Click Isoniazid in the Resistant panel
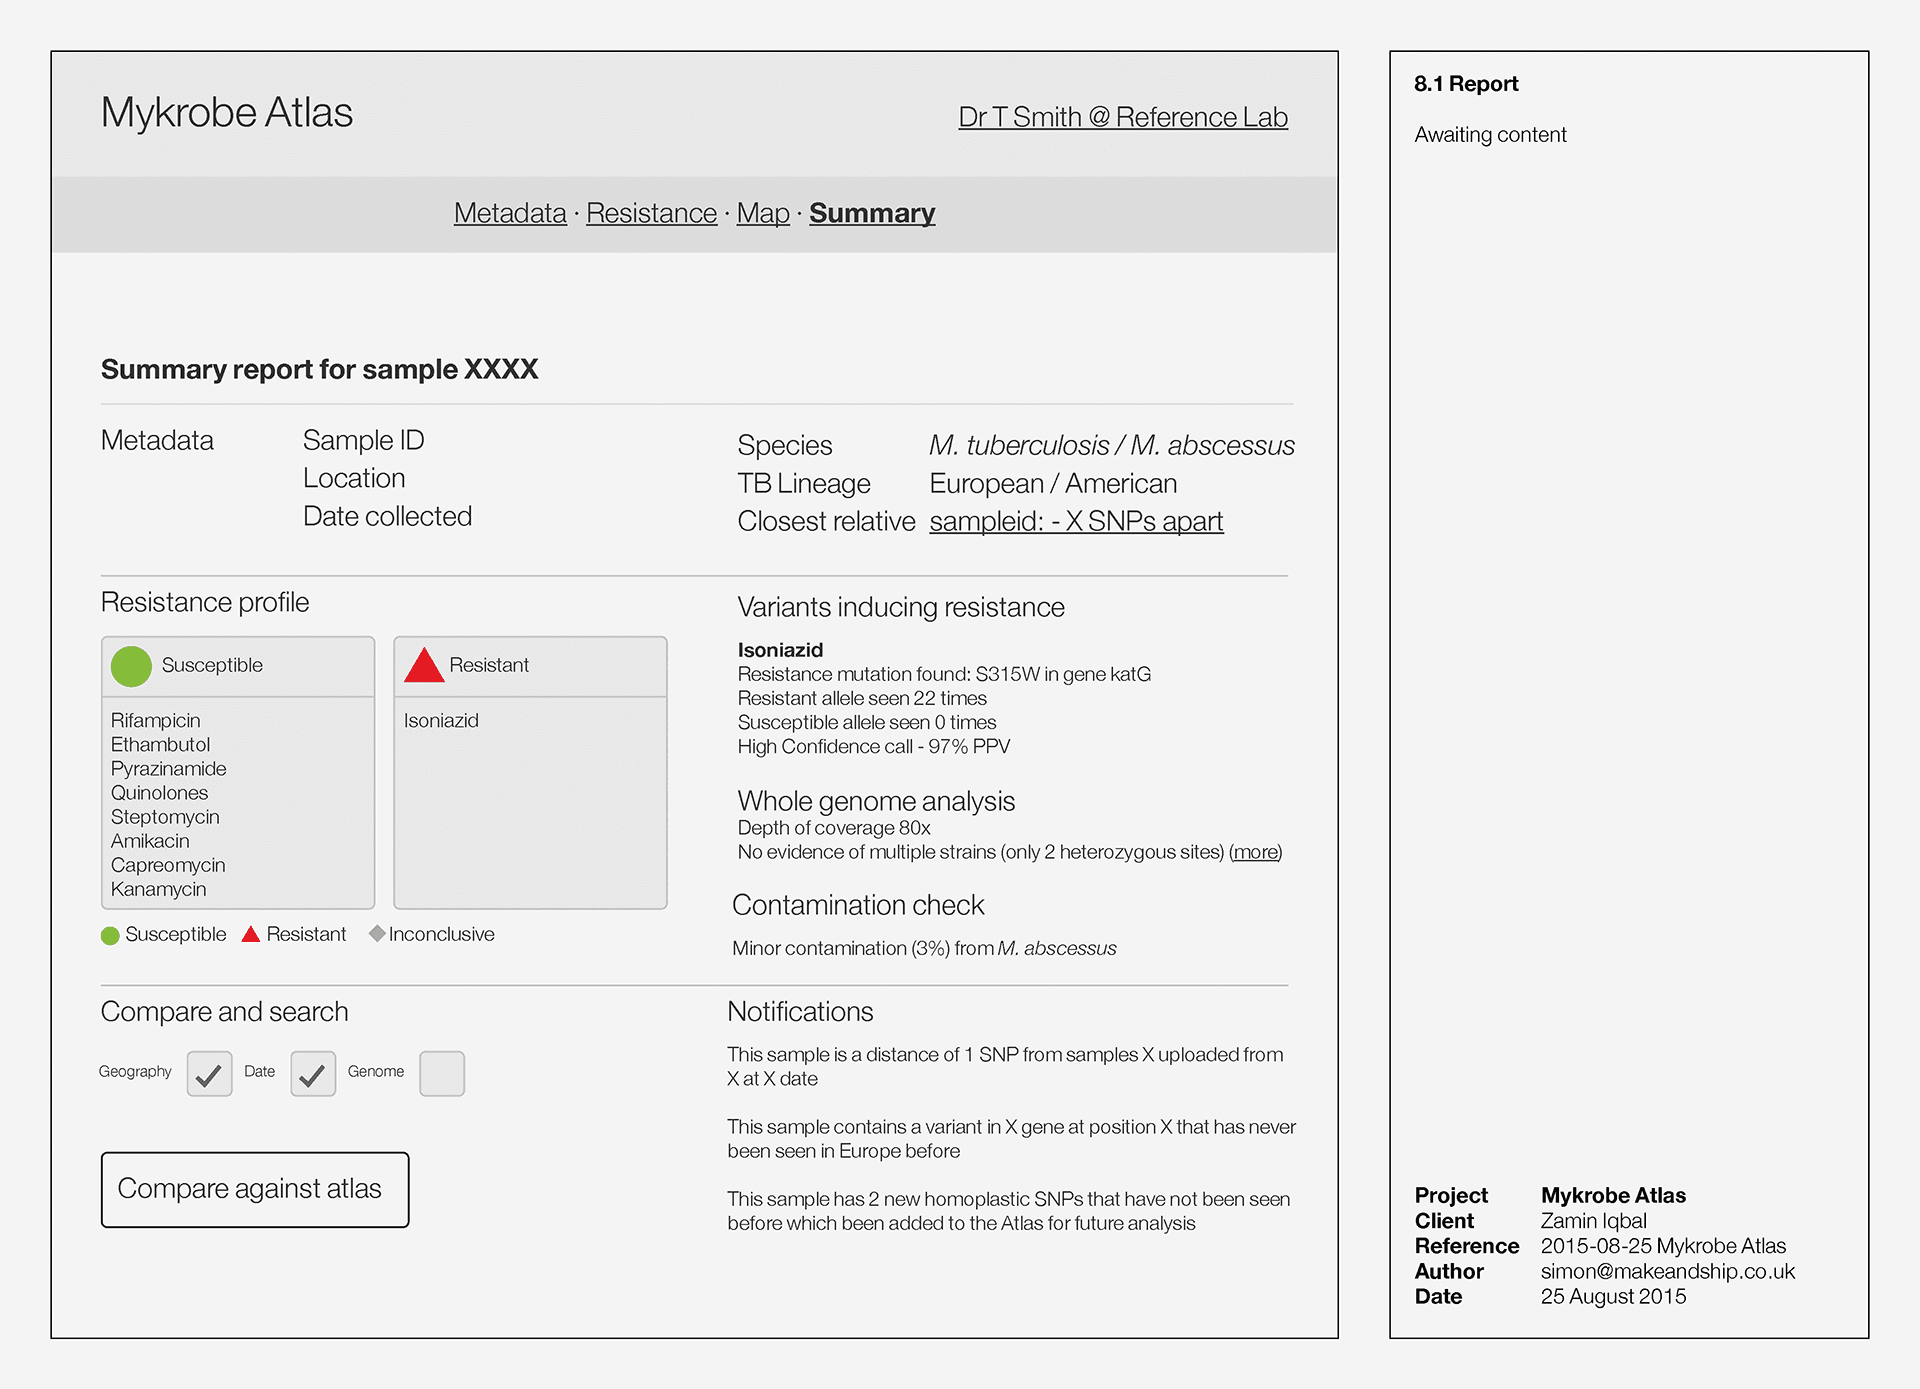The height and width of the screenshot is (1389, 1920). tap(441, 721)
